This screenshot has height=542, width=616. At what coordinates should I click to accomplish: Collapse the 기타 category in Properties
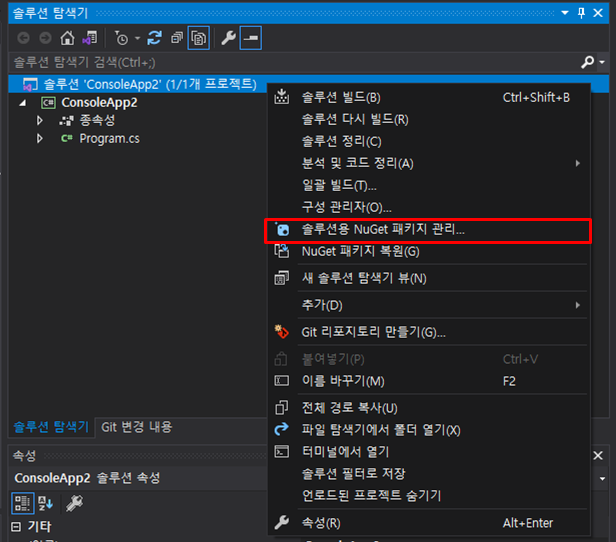point(16,526)
